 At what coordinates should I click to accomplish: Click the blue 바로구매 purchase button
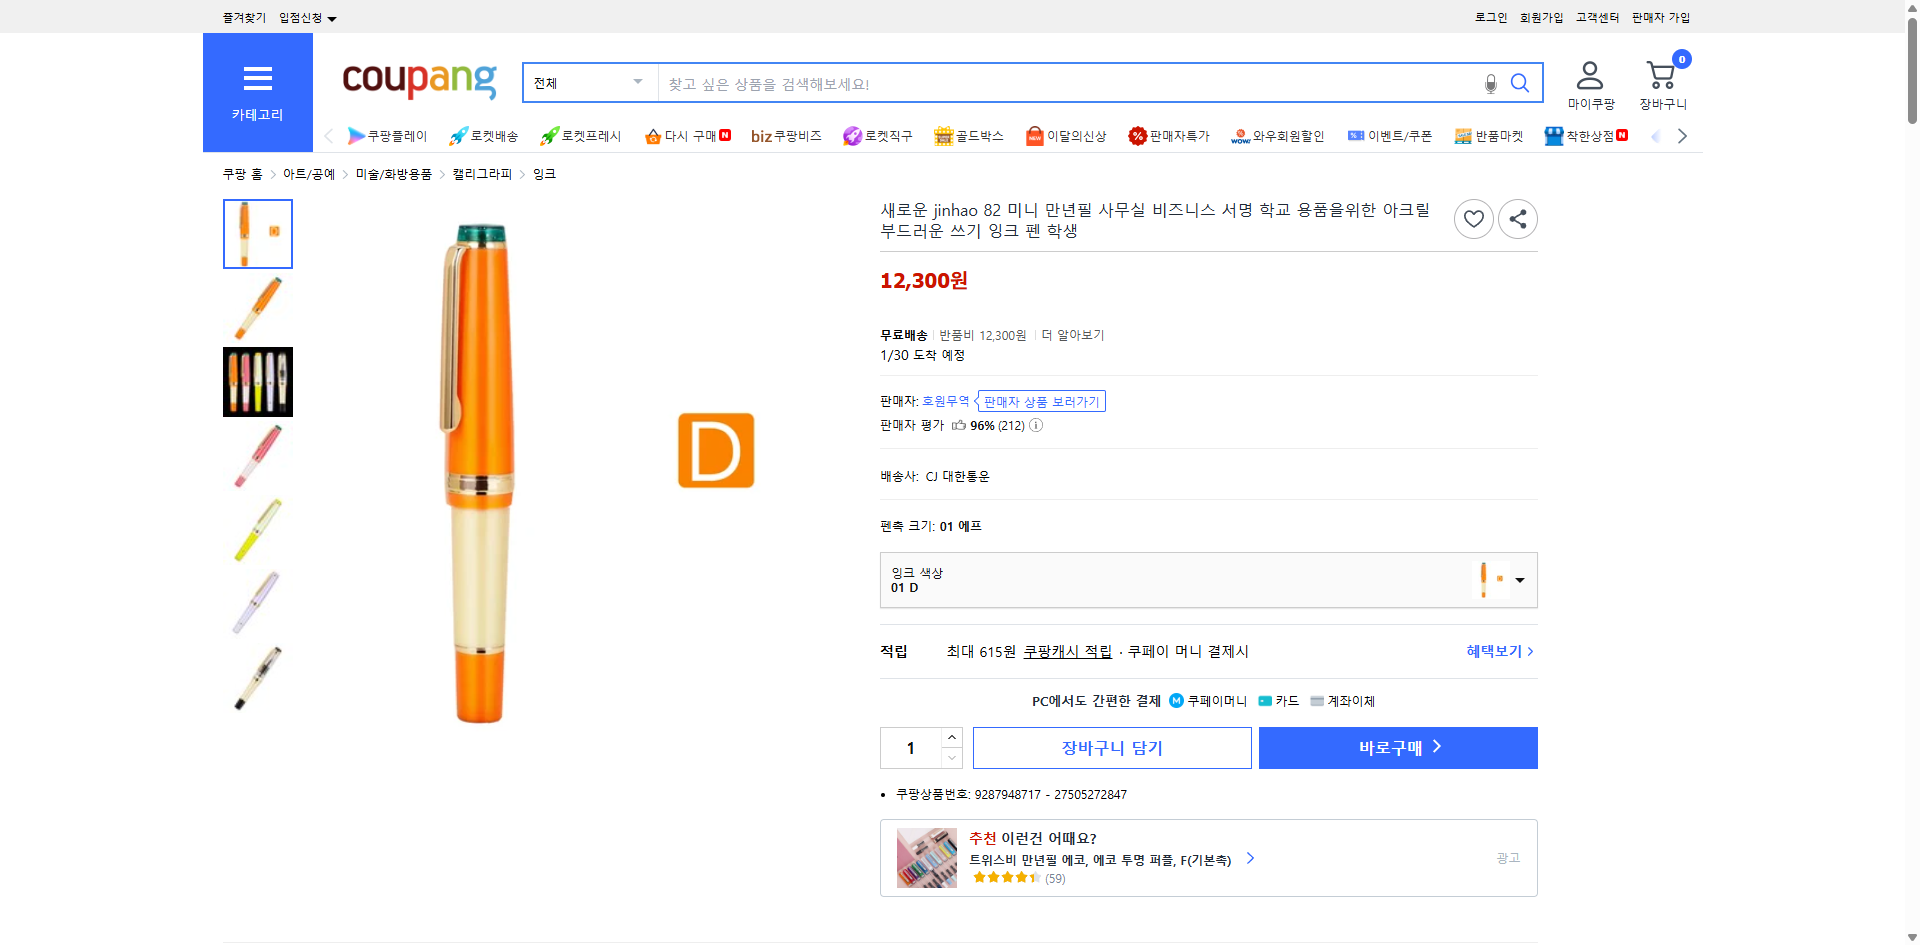point(1397,747)
